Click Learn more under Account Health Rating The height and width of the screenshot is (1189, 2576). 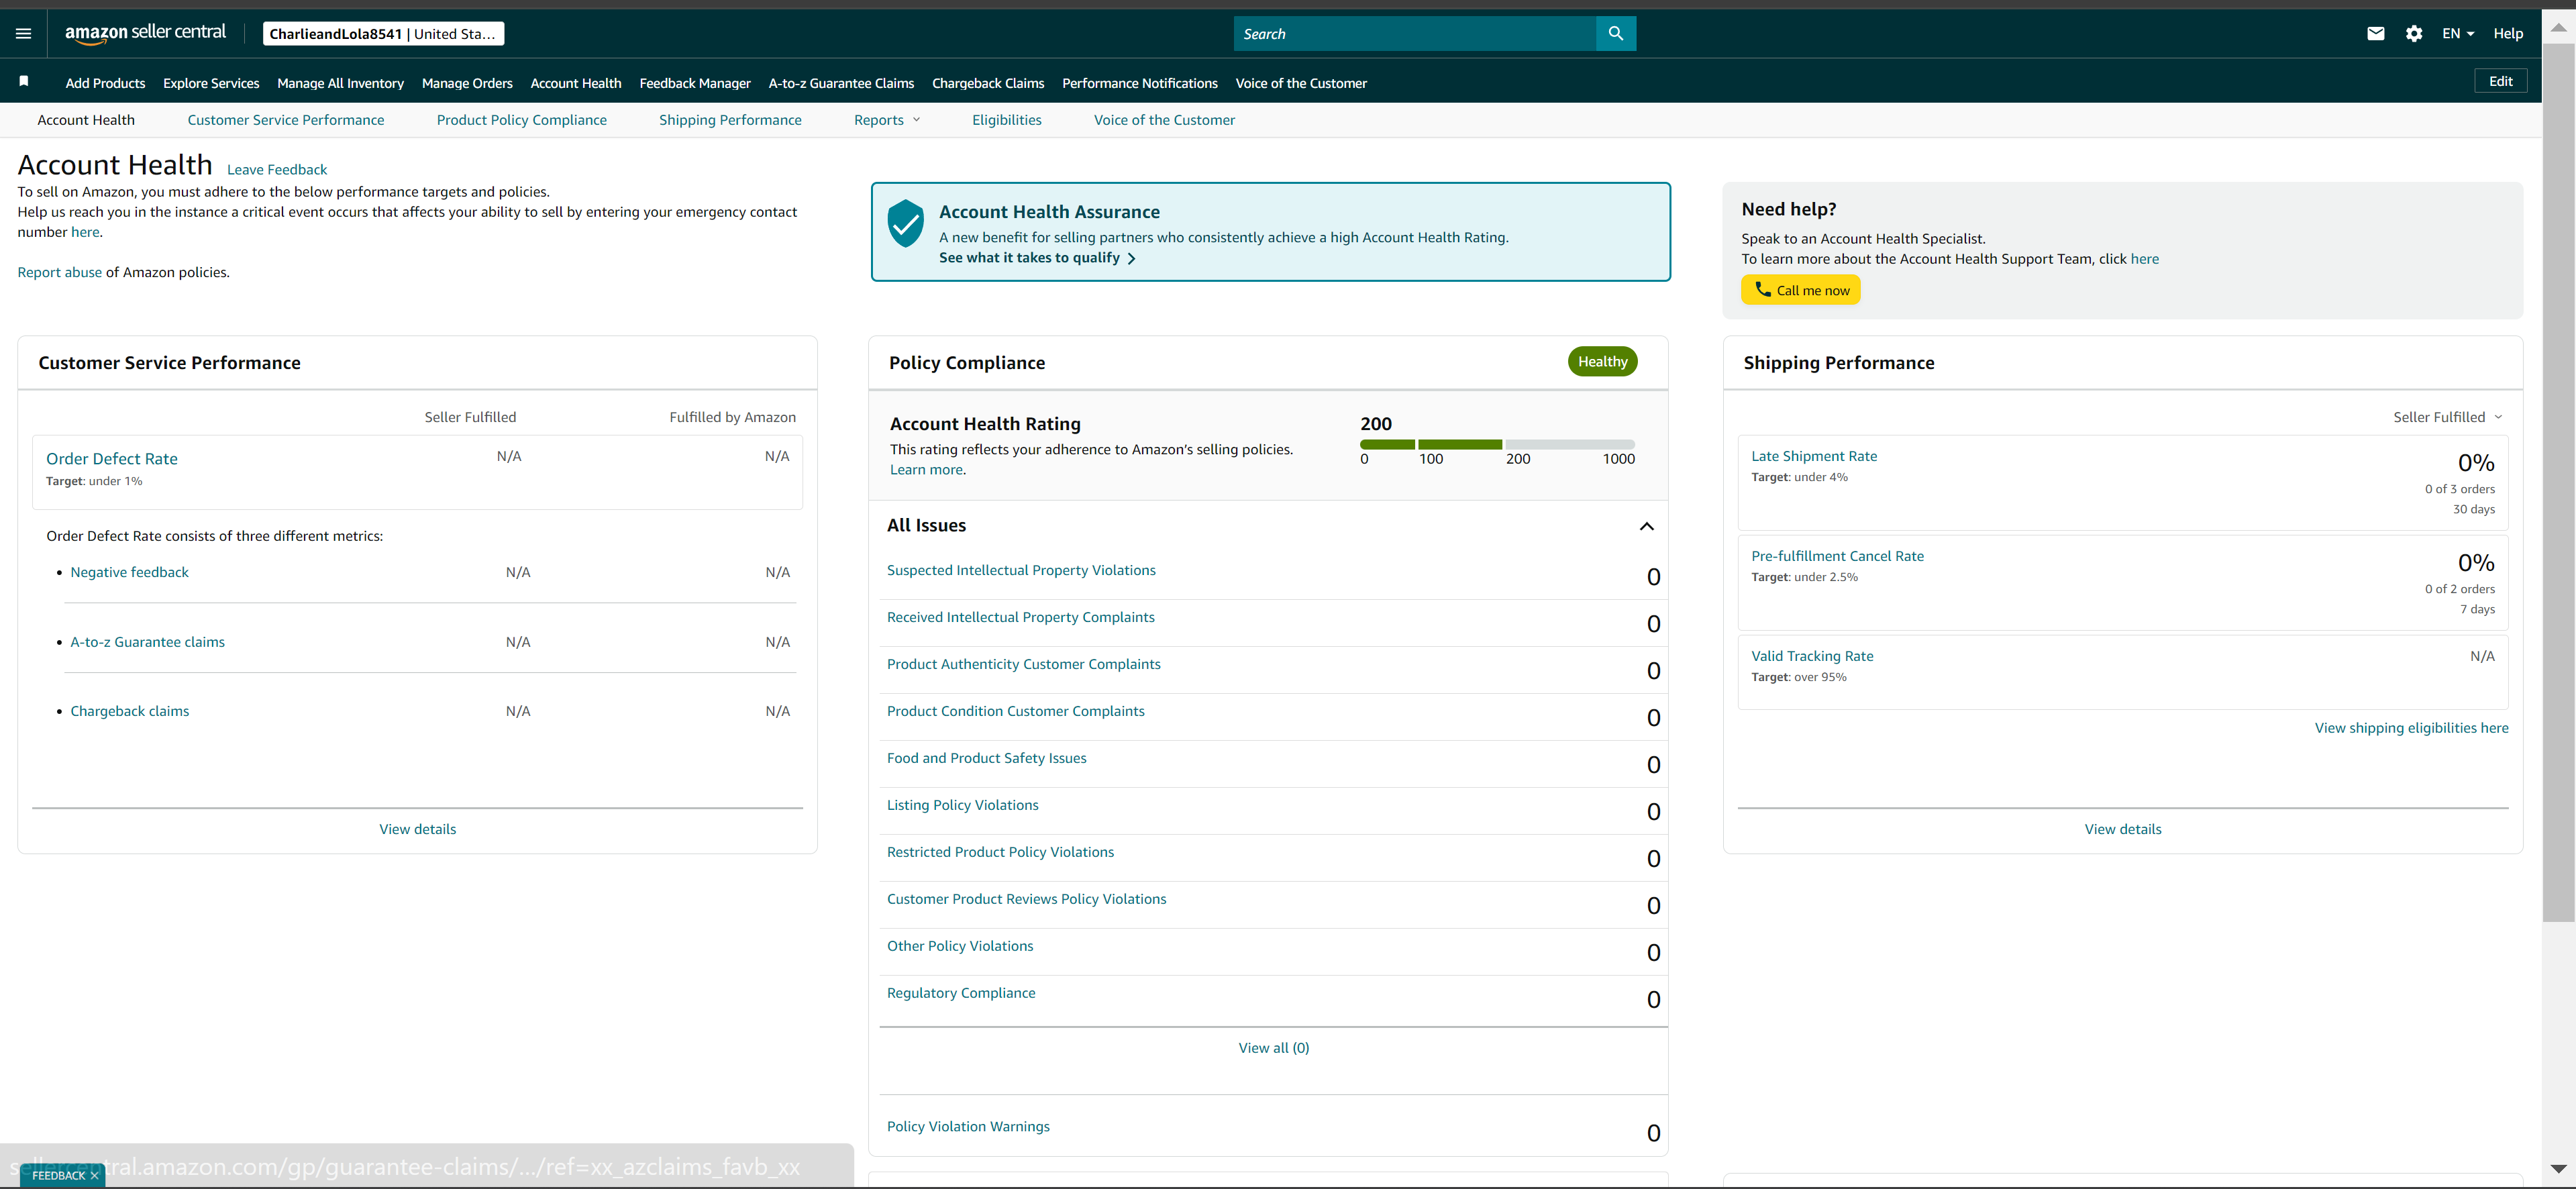point(926,470)
